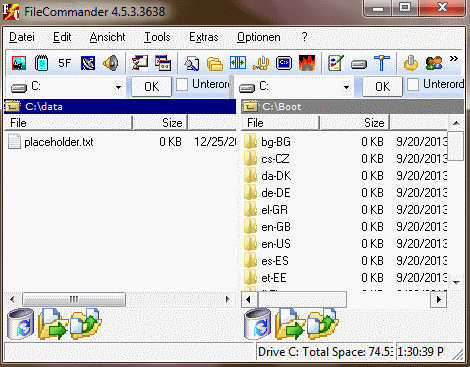
Task: Toggle right panel Unterordner checkbox
Action: [413, 84]
